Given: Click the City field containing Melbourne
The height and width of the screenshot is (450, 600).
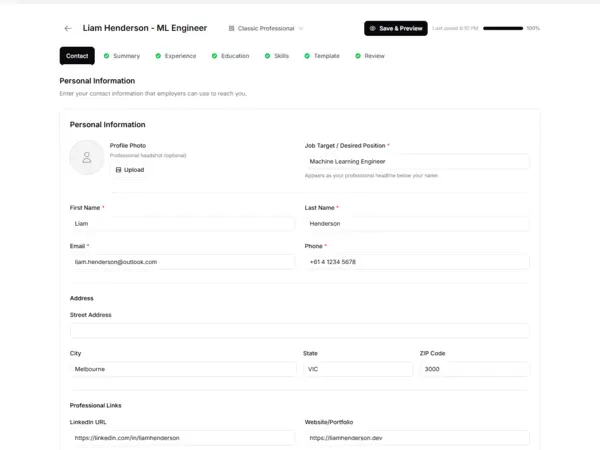Looking at the screenshot, I should point(183,369).
